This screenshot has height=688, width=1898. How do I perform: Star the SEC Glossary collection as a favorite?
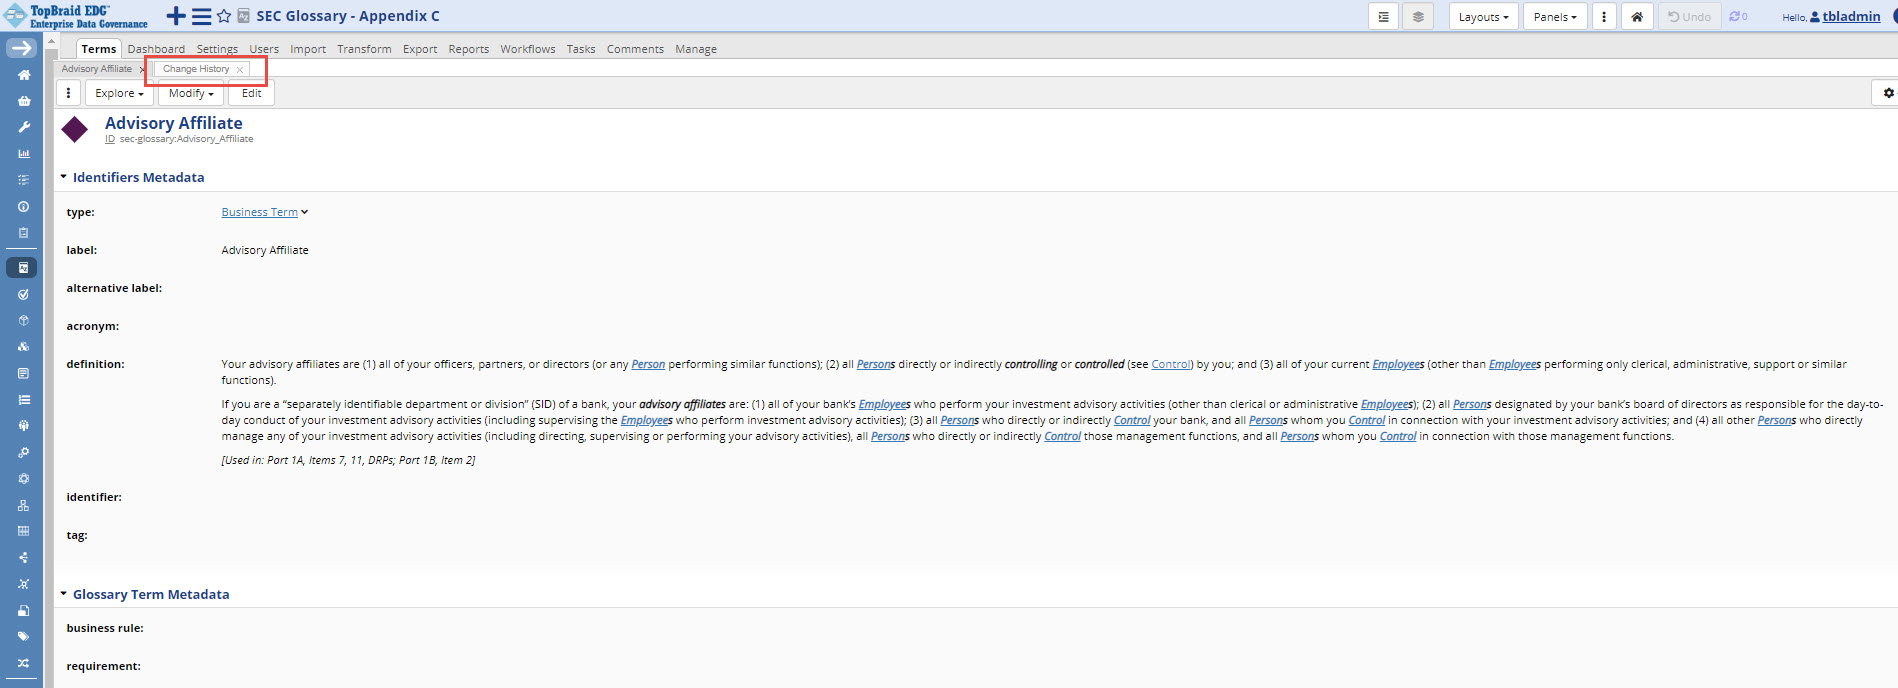point(224,16)
